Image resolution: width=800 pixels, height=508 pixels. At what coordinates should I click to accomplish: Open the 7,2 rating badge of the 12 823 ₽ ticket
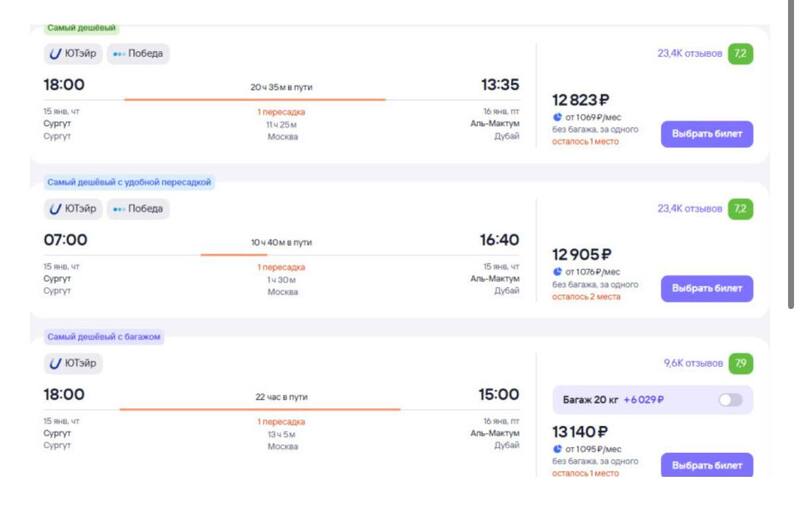pyautogui.click(x=741, y=53)
